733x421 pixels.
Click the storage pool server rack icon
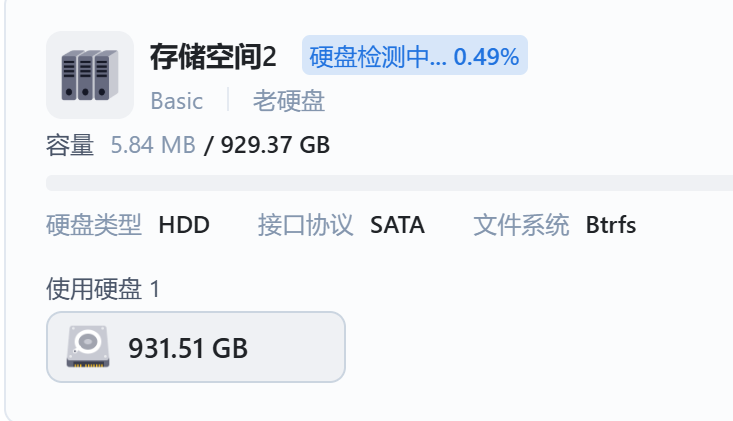coord(90,75)
